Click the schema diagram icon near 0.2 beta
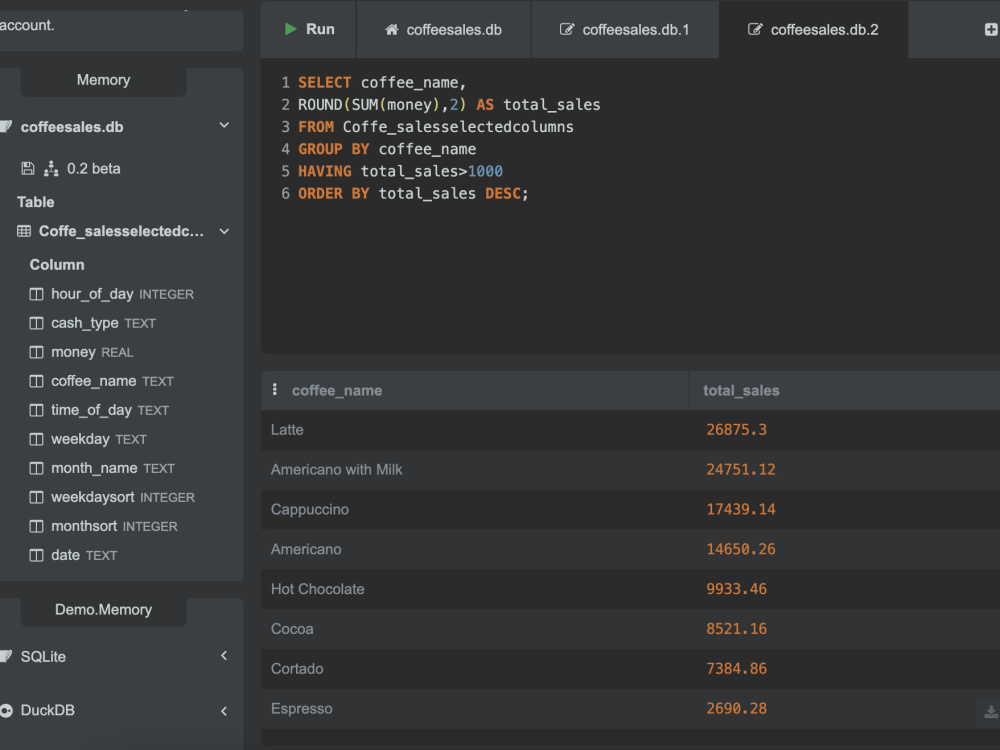Viewport: 1000px width, 750px height. (x=51, y=168)
